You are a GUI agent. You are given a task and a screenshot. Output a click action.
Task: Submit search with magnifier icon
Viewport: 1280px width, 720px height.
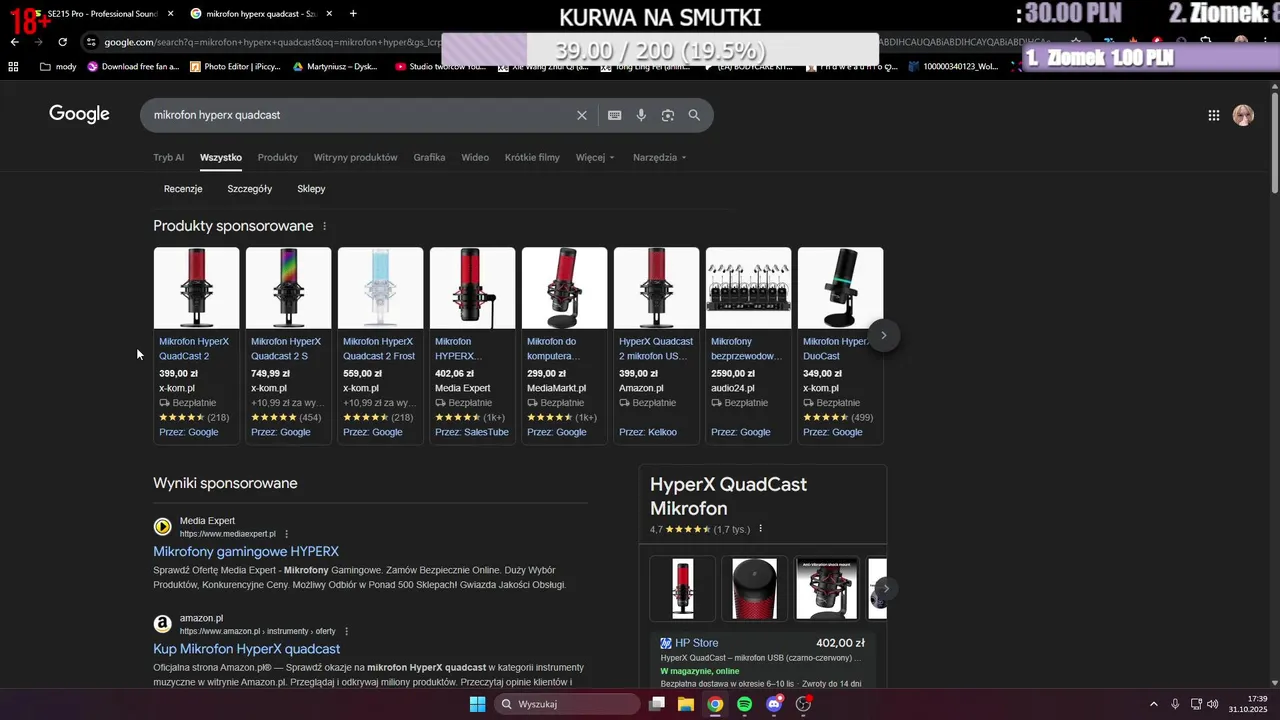pos(694,115)
